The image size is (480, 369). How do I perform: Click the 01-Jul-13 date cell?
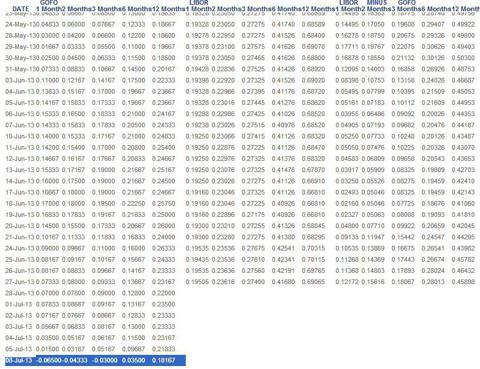[x=19, y=304]
